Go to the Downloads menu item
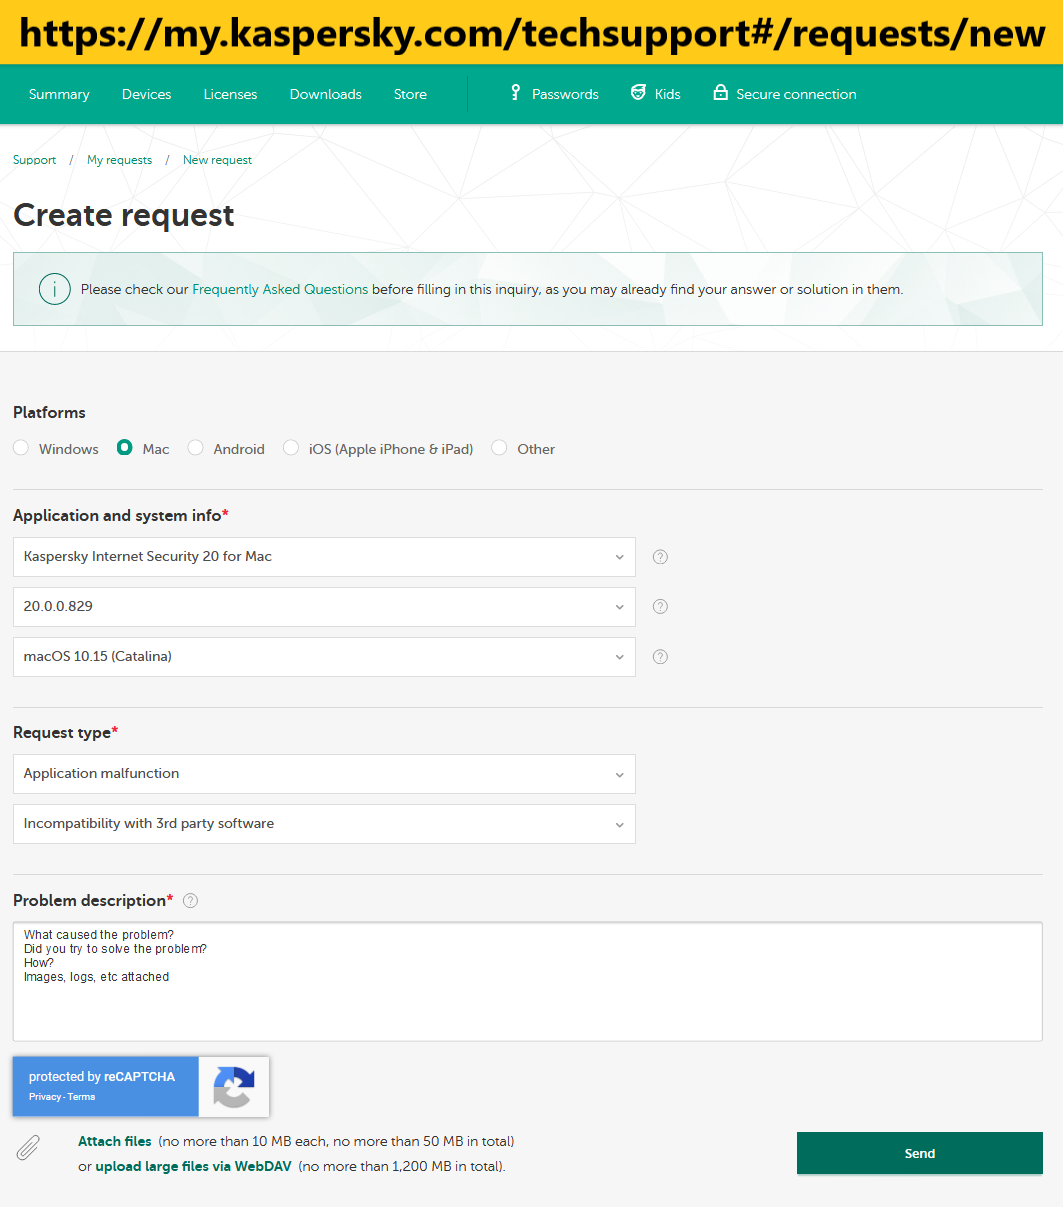The width and height of the screenshot is (1063, 1207). [326, 94]
